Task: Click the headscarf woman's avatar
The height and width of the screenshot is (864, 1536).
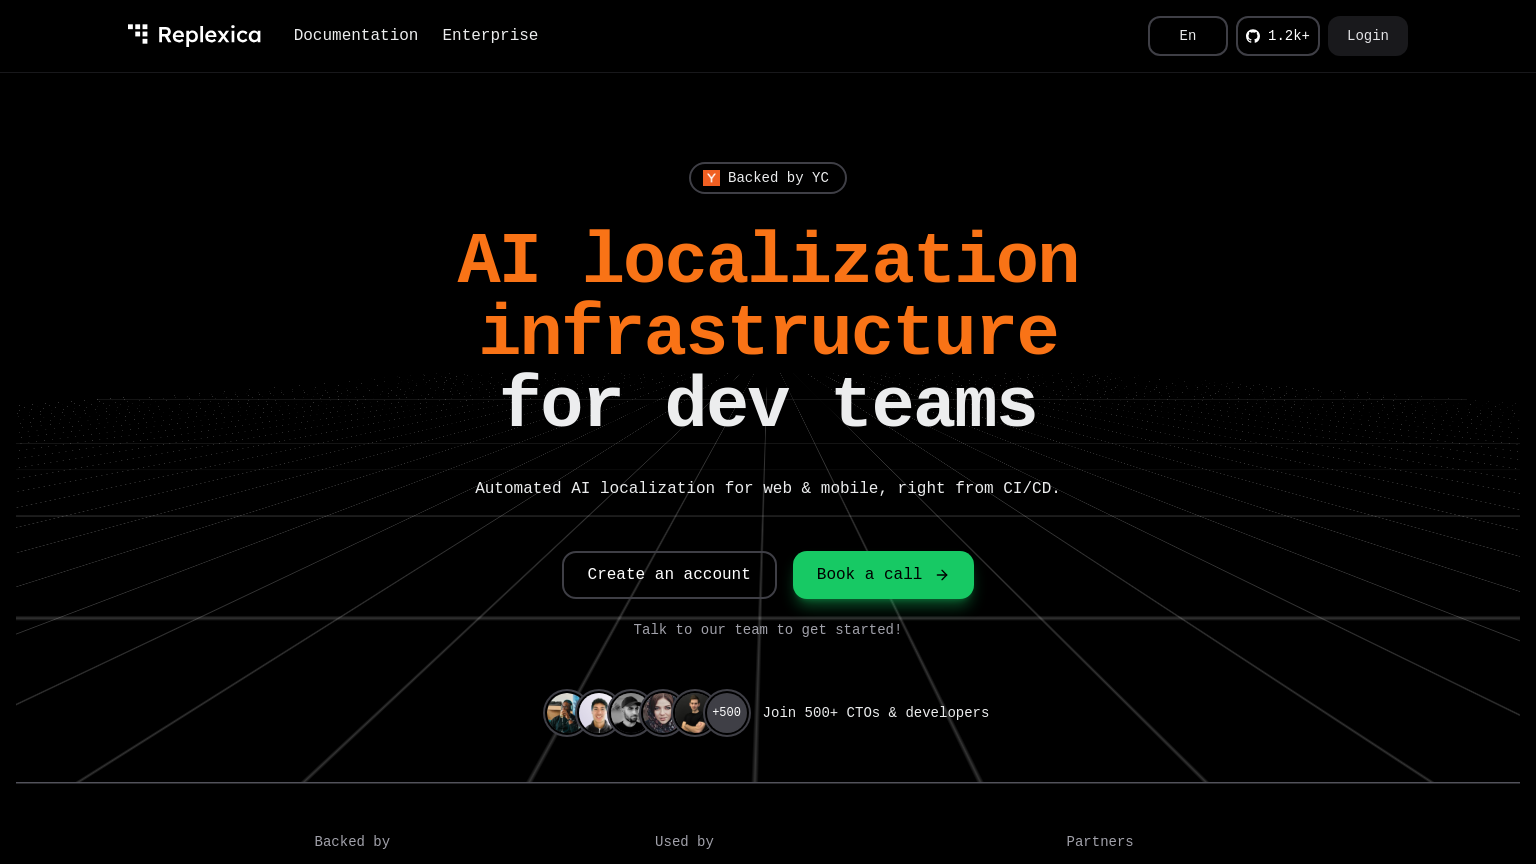Action: [x=661, y=713]
